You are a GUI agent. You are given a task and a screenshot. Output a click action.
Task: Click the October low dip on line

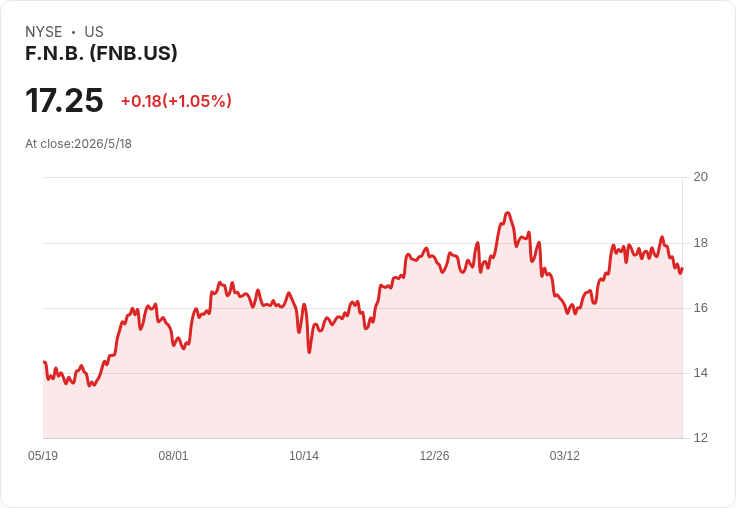[x=309, y=352]
